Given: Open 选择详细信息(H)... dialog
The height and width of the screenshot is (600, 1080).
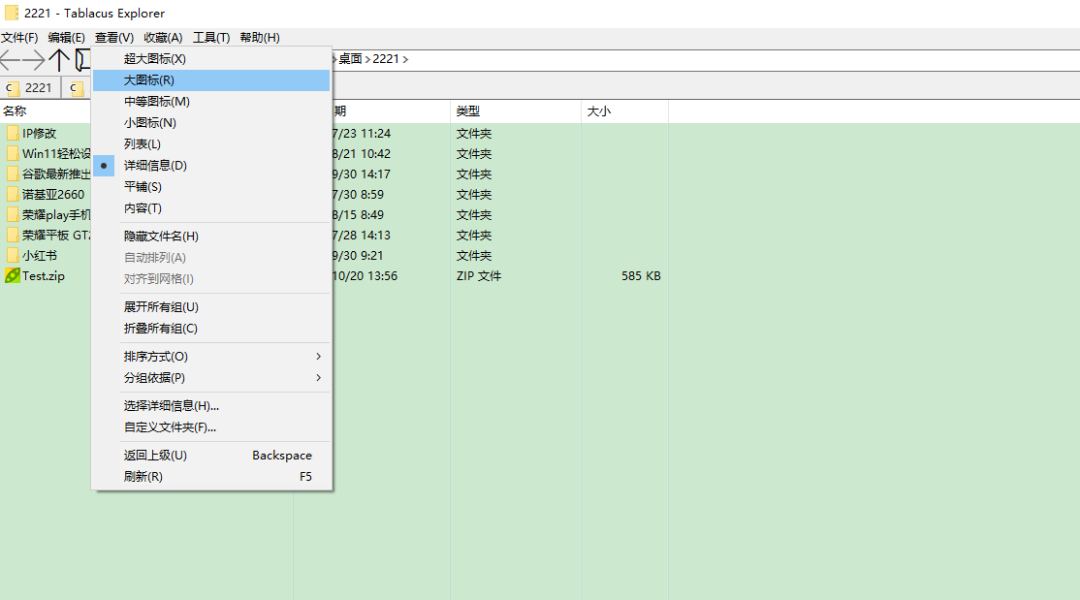Looking at the screenshot, I should tap(211, 406).
